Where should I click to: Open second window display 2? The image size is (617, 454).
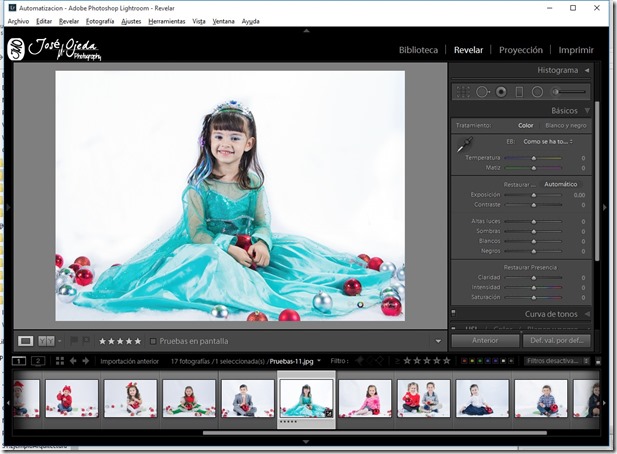click(x=38, y=361)
